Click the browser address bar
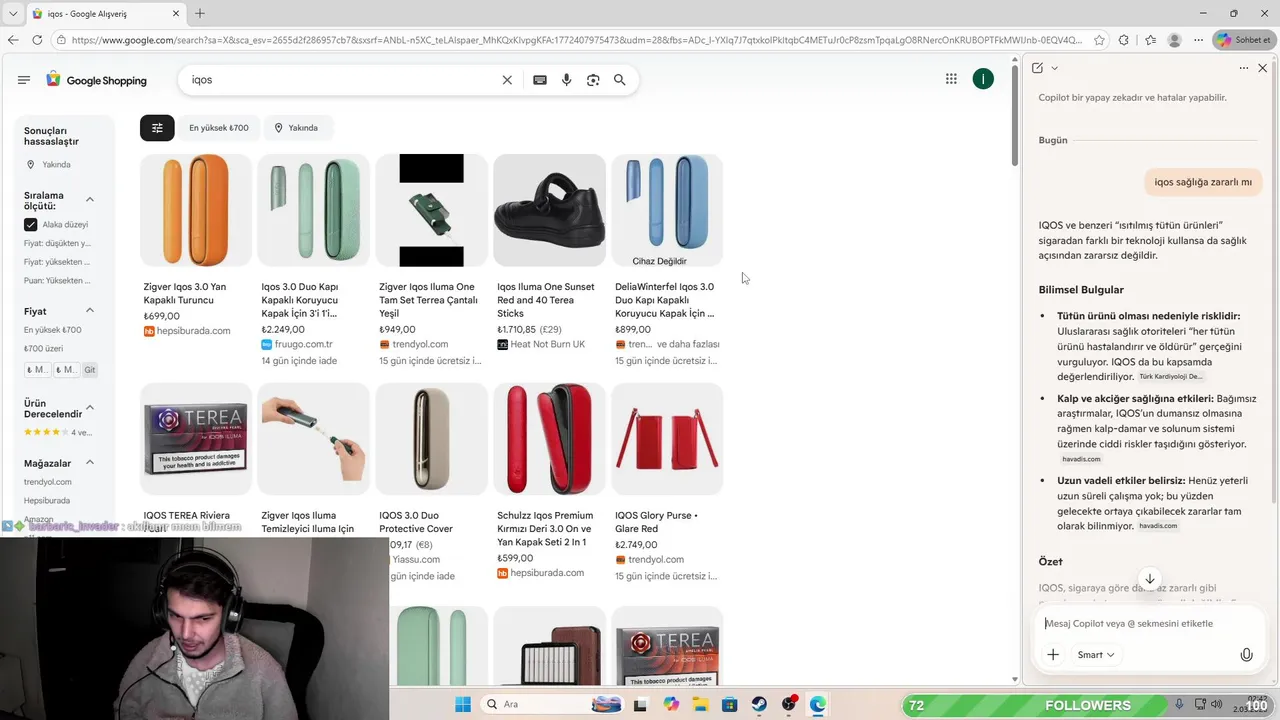Screen dimensions: 1280x720 tap(577, 40)
